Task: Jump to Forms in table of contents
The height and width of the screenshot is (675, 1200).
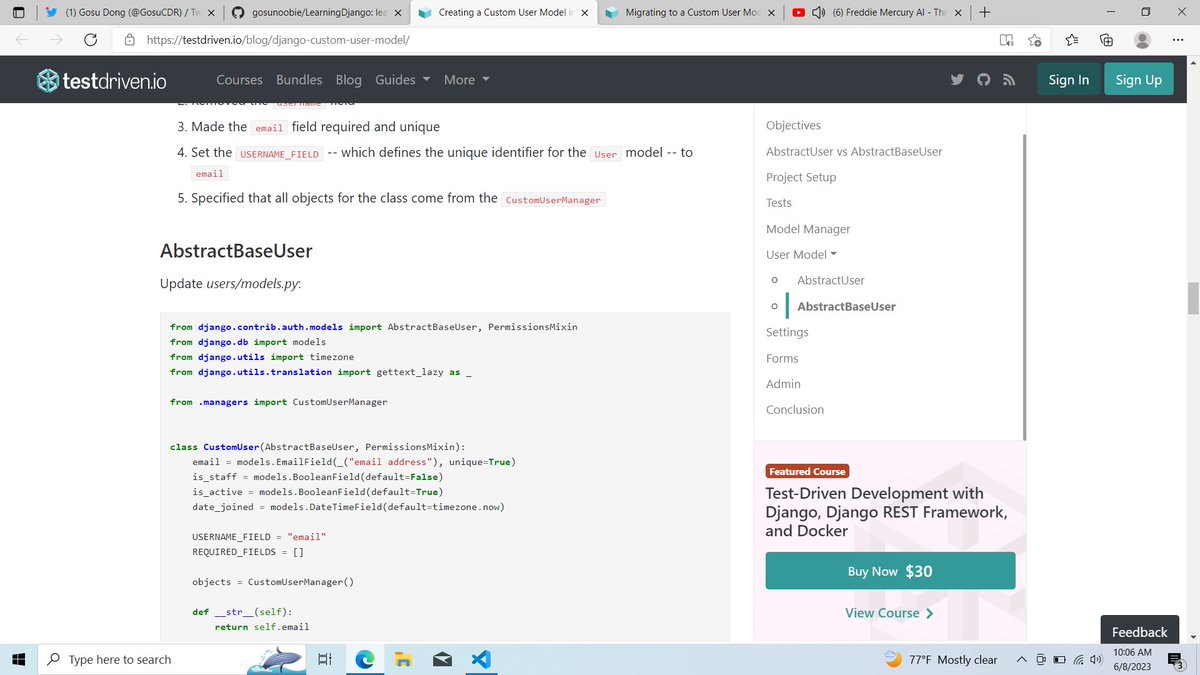Action: tap(782, 358)
